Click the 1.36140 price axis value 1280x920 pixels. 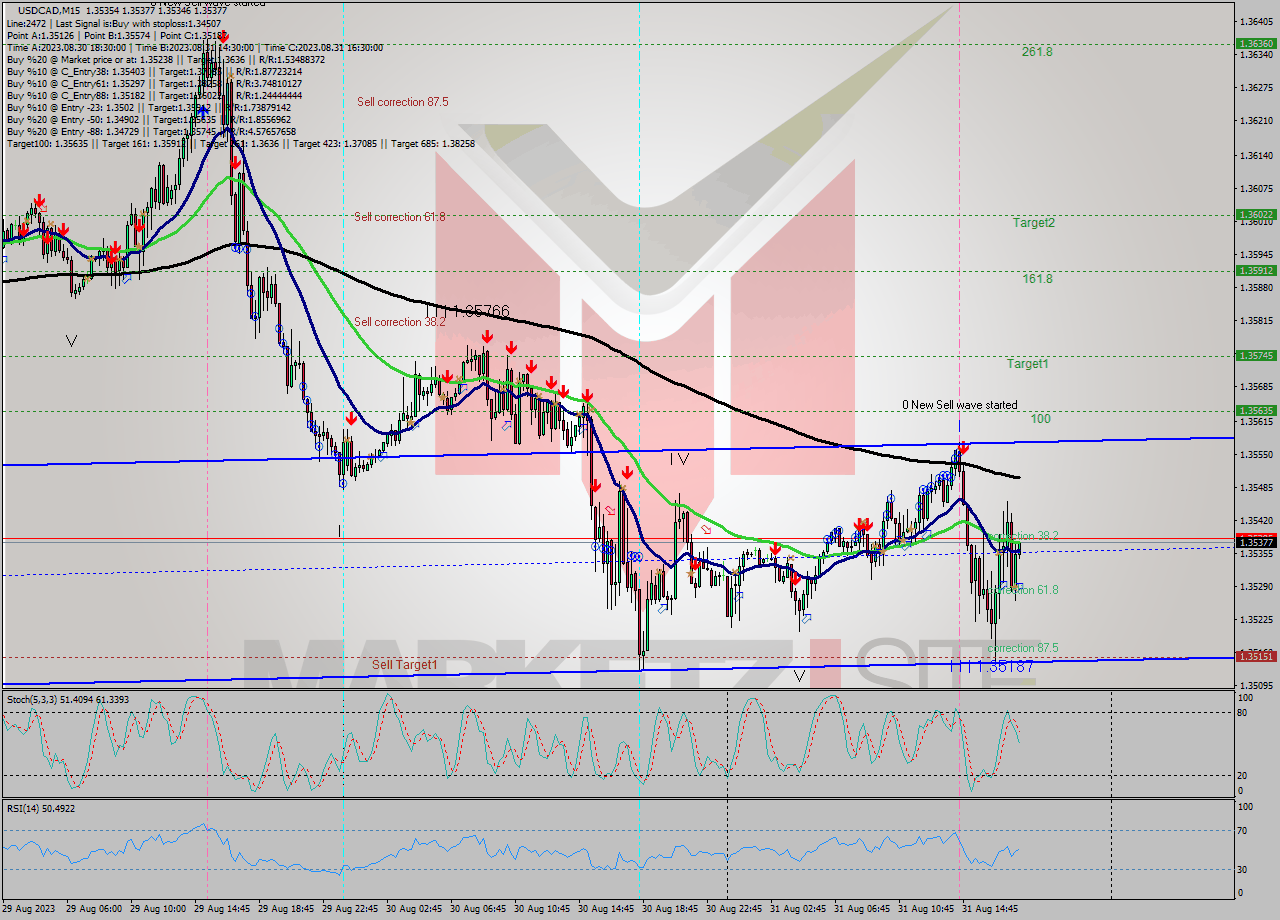click(x=1255, y=155)
